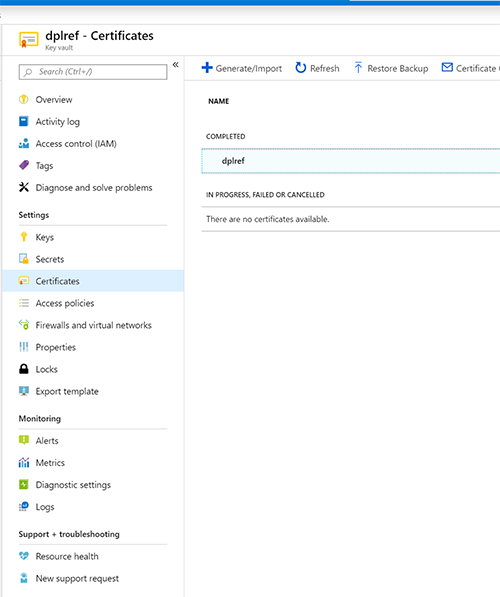Viewport: 500px width, 597px height.
Task: Click the Resource health heart icon
Action: pyautogui.click(x=24, y=556)
